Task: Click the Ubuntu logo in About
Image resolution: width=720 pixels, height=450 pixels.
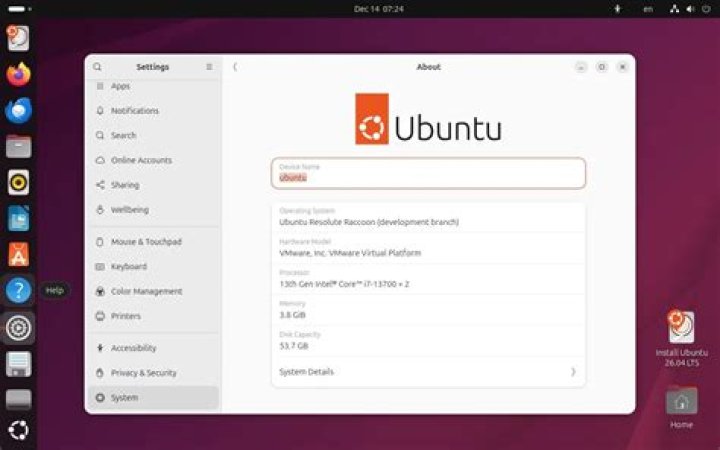Action: 428,119
